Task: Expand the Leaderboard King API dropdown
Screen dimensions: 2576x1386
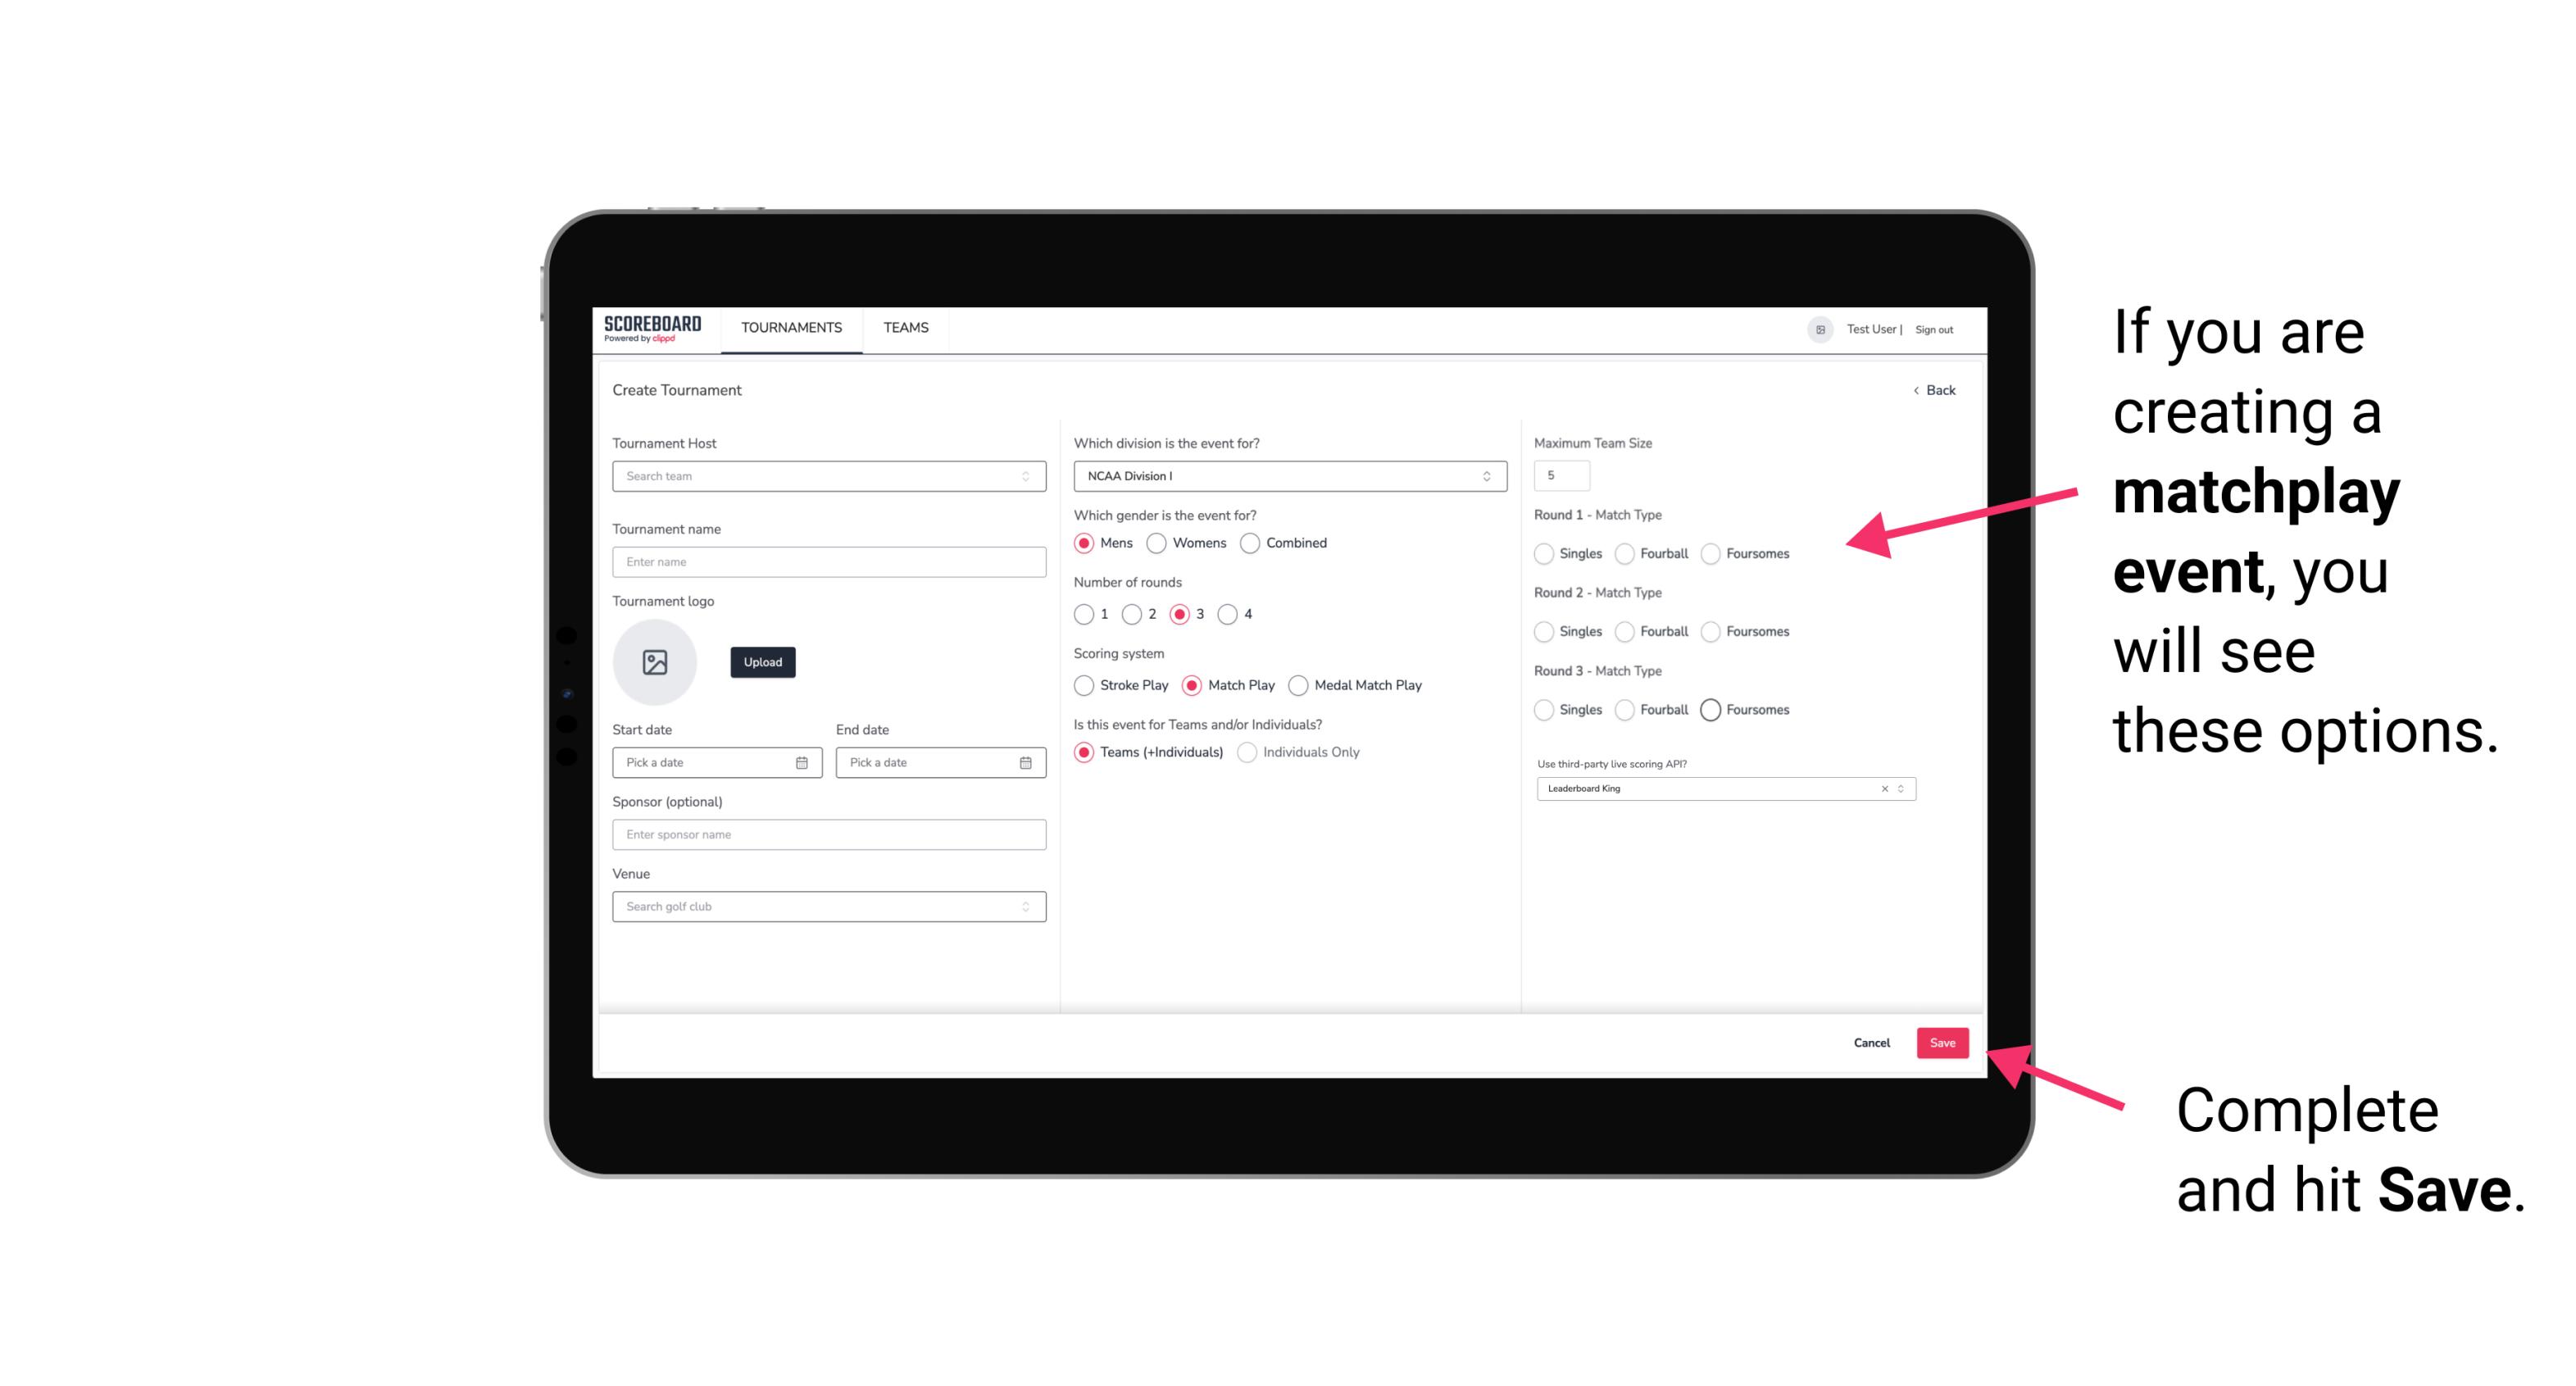Action: coord(1902,788)
